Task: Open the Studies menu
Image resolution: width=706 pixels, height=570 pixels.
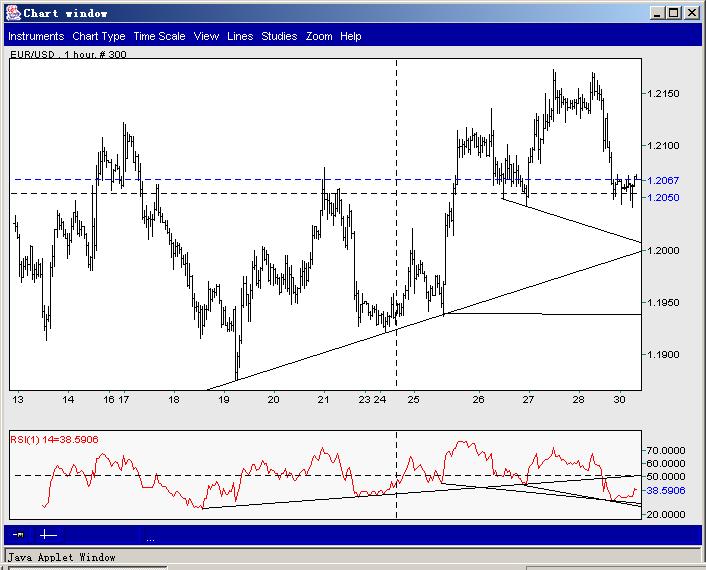Action: (279, 36)
